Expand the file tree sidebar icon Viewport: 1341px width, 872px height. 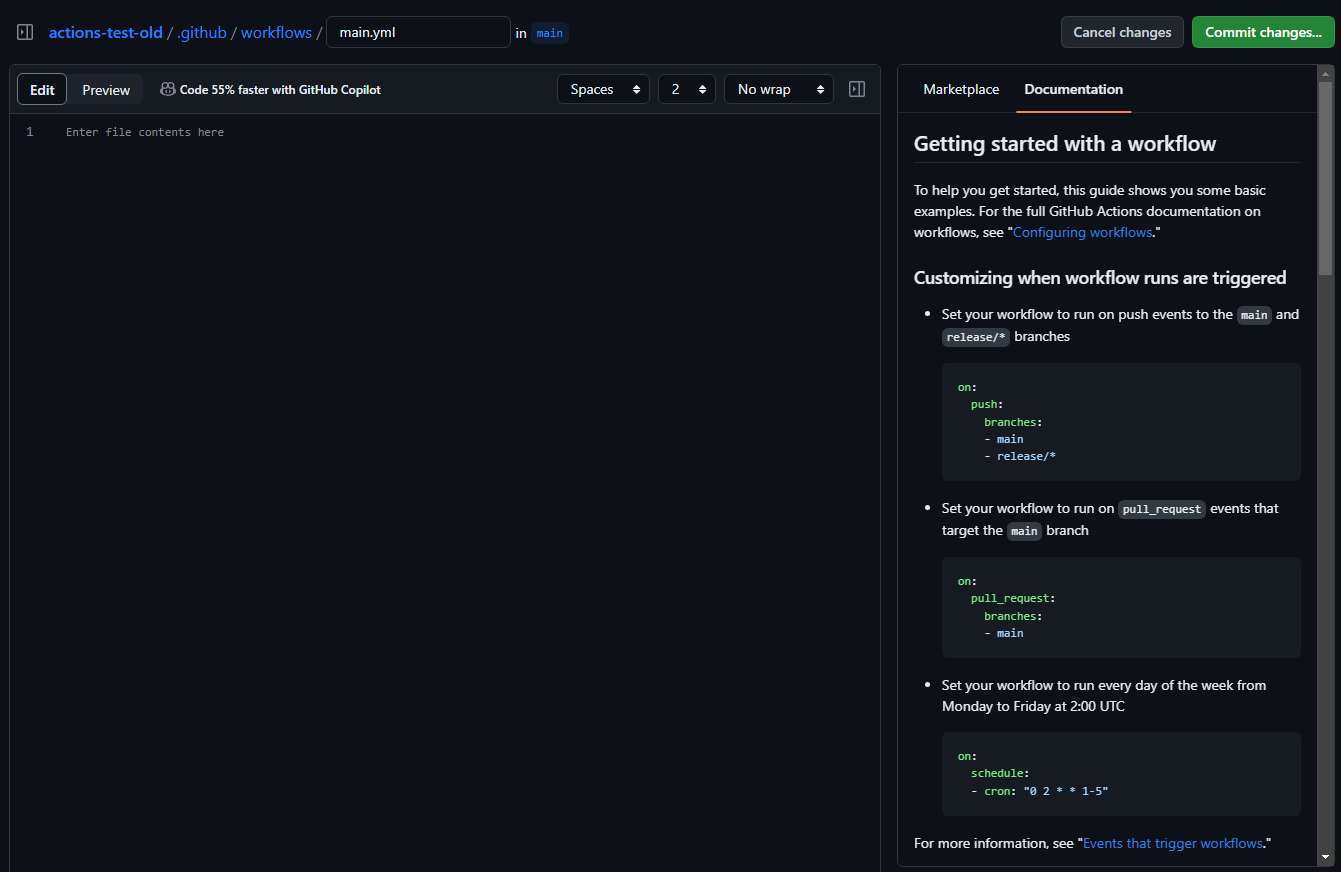pyautogui.click(x=25, y=32)
